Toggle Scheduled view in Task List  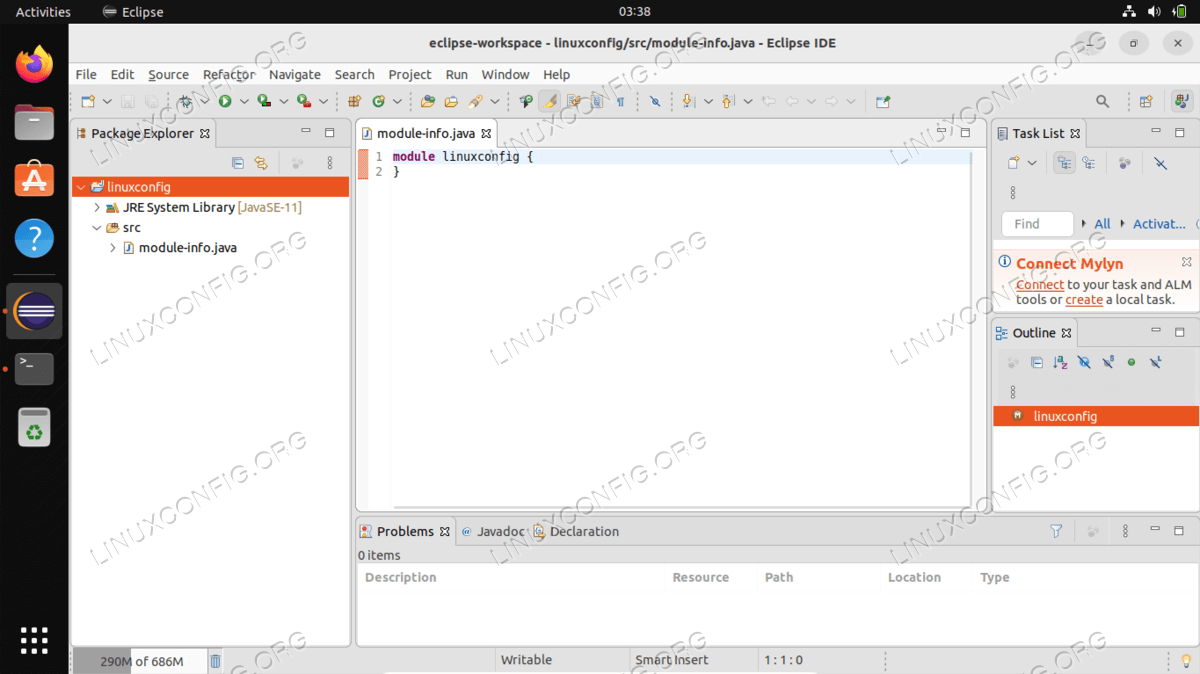click(x=1088, y=163)
